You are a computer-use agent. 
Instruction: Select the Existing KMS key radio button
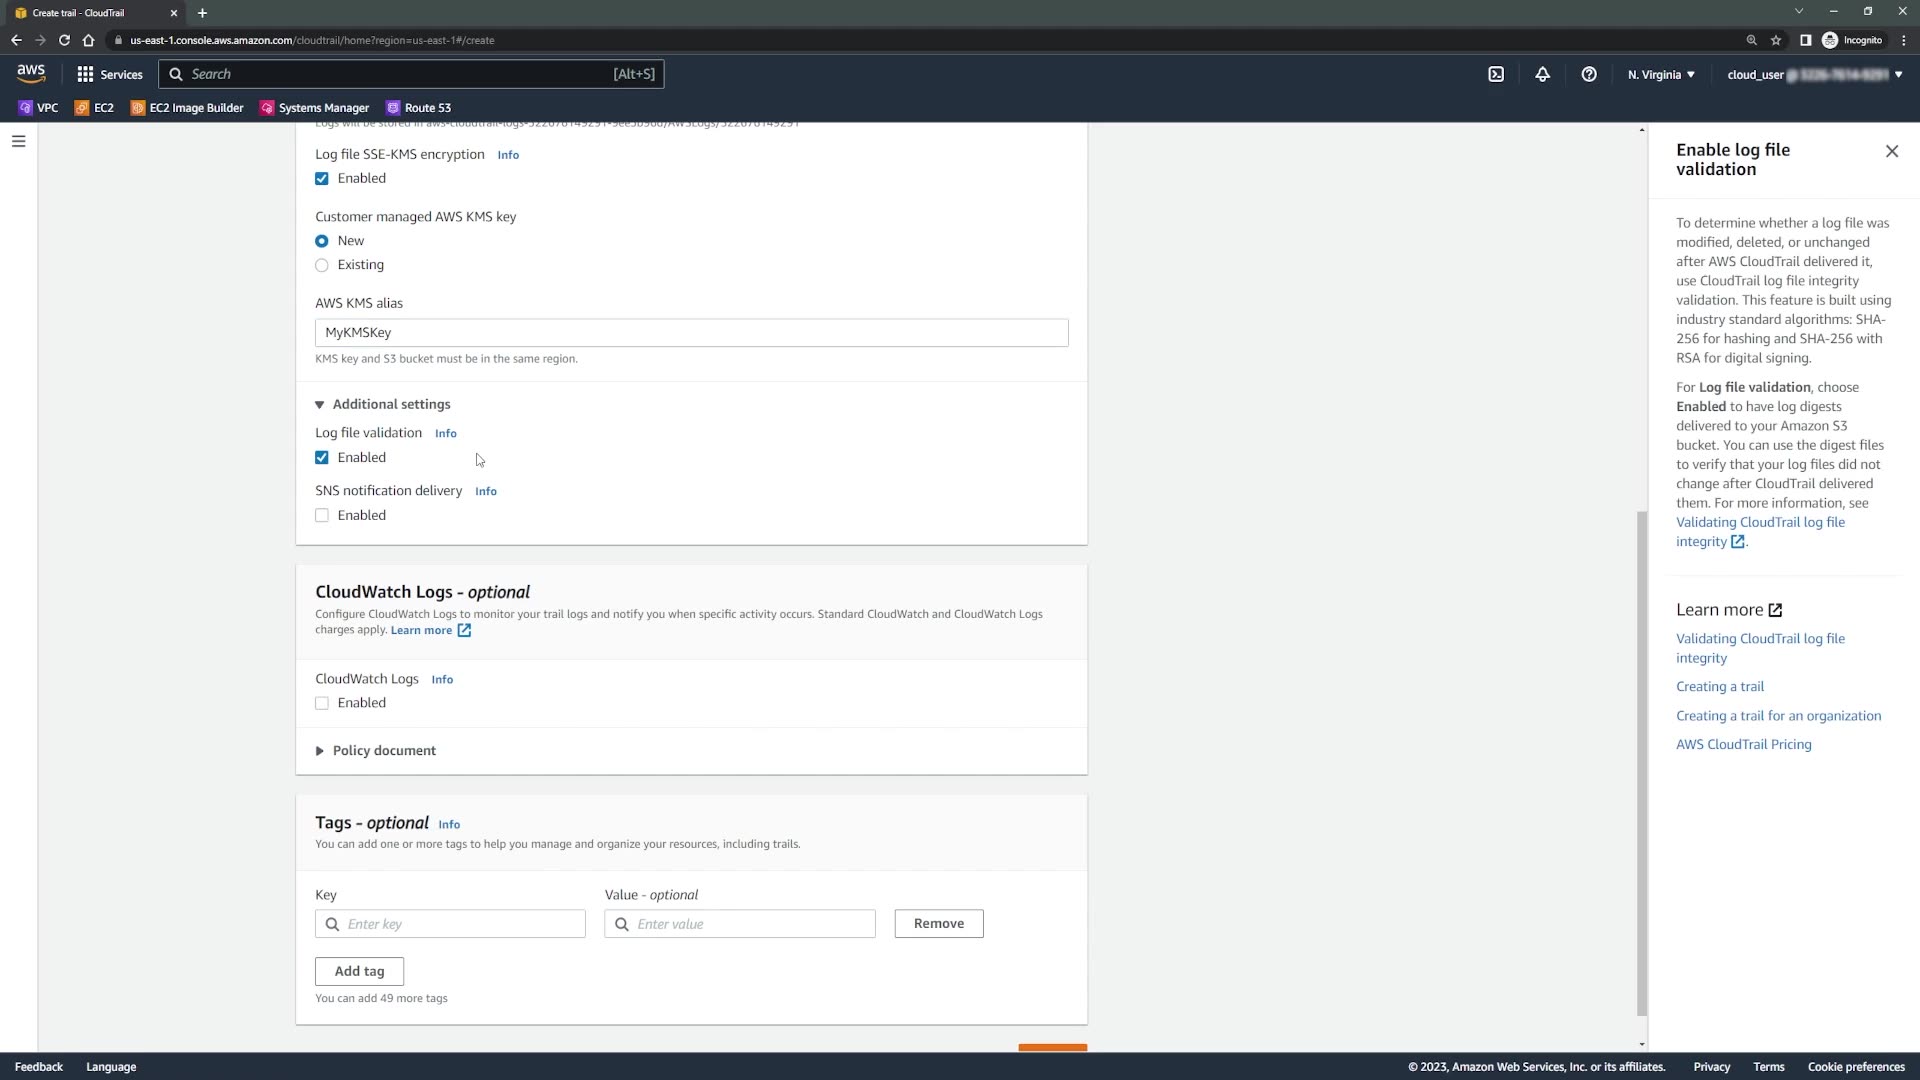tap(322, 265)
